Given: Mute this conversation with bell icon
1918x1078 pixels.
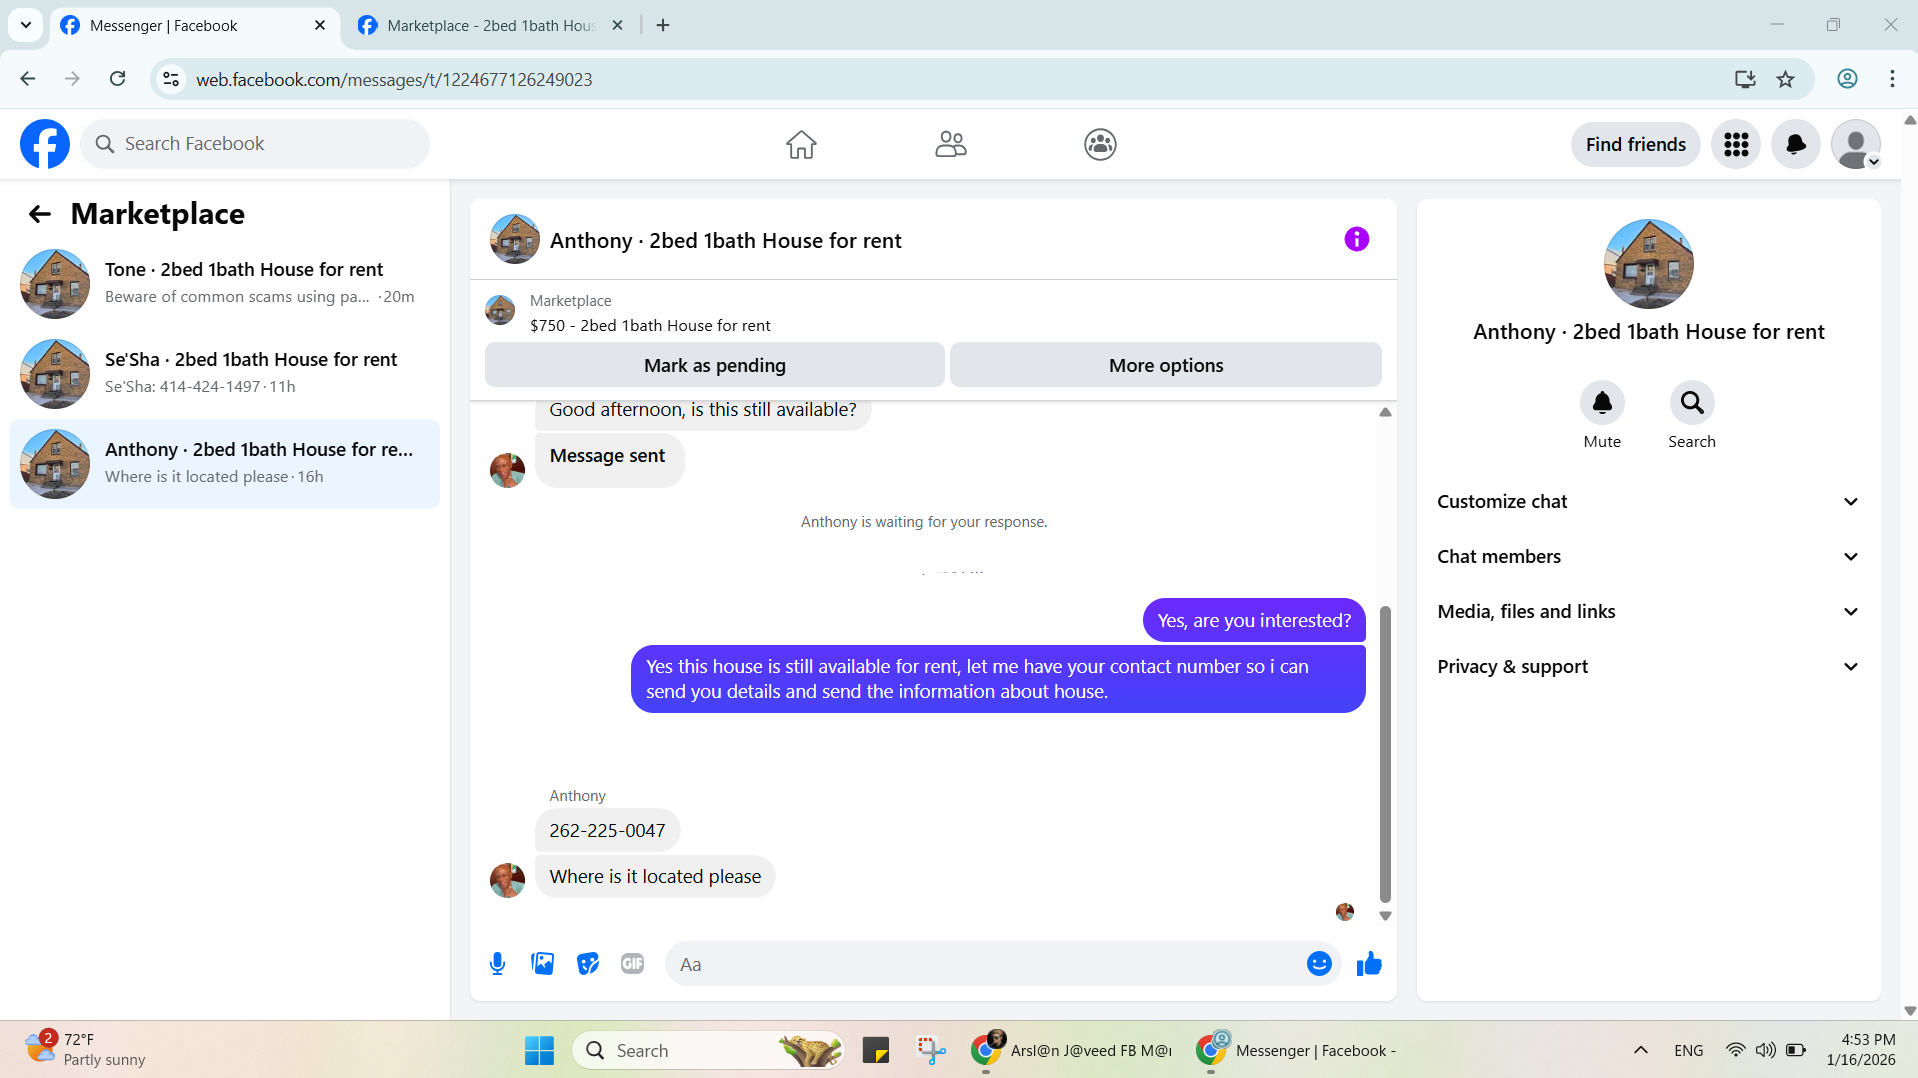Looking at the screenshot, I should coord(1602,403).
